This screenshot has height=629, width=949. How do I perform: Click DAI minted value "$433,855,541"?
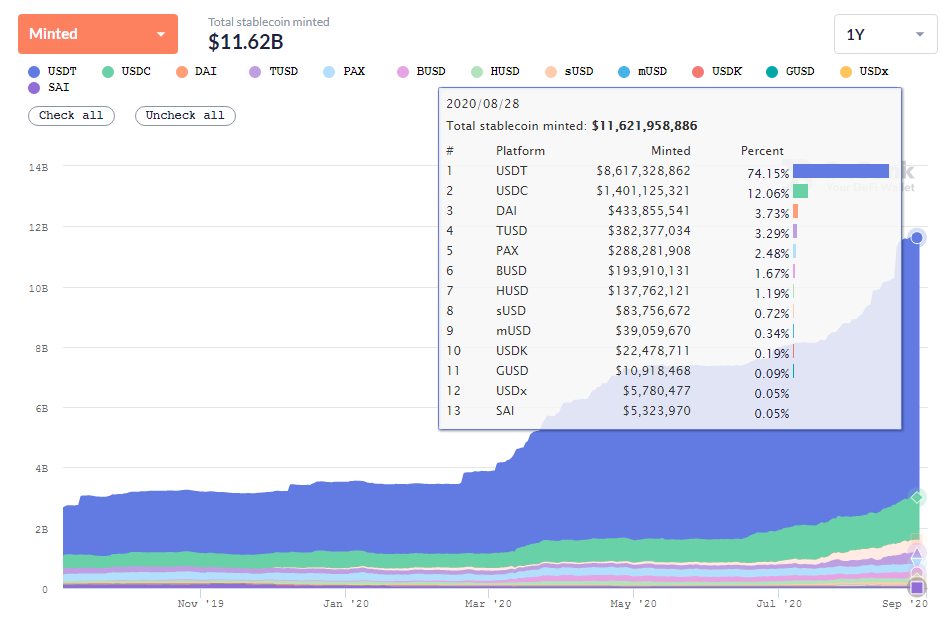pyautogui.click(x=649, y=211)
